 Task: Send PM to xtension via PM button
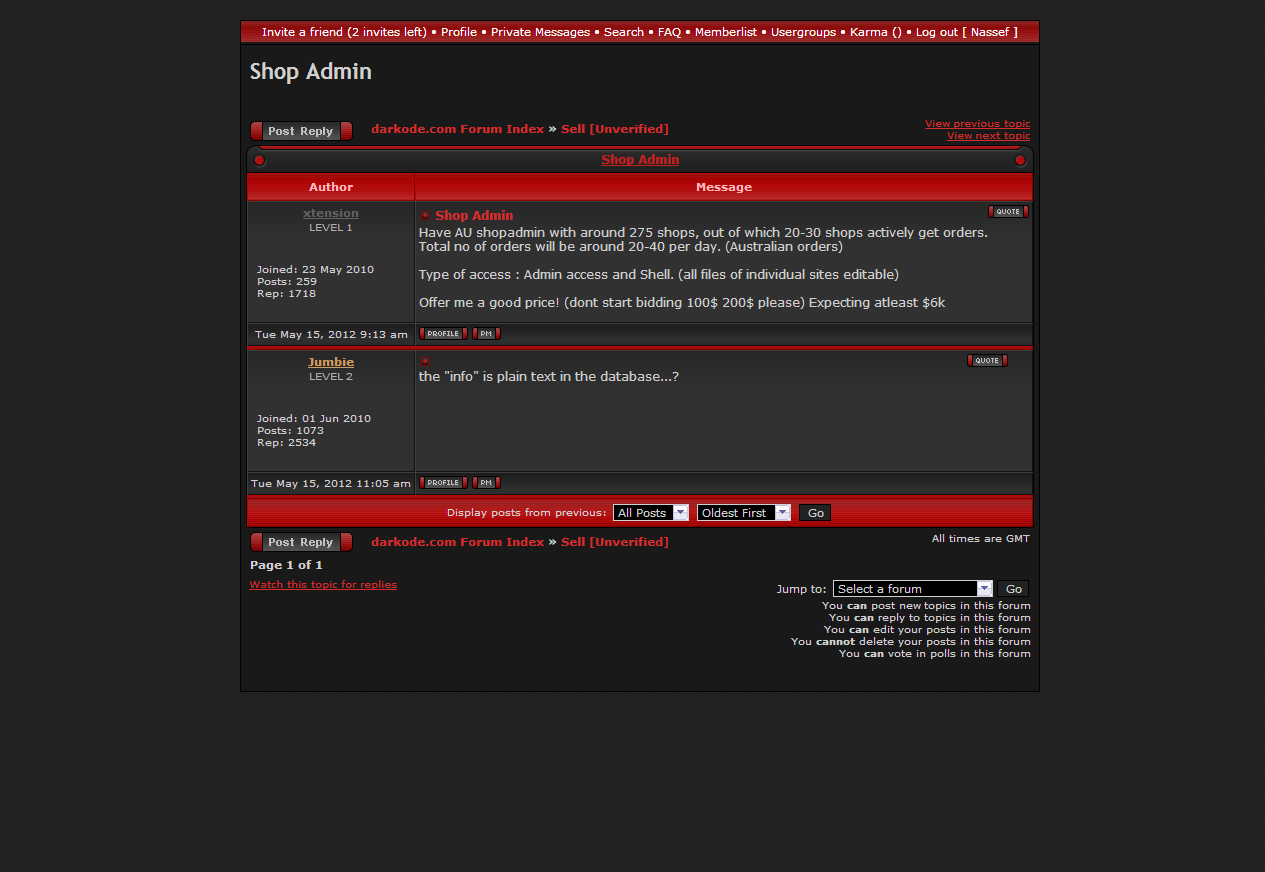tap(486, 334)
